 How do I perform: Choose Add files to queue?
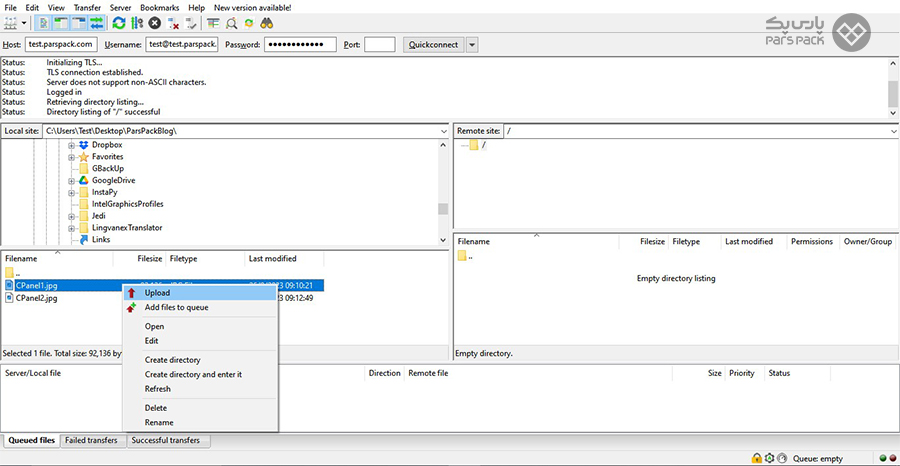pos(200,308)
